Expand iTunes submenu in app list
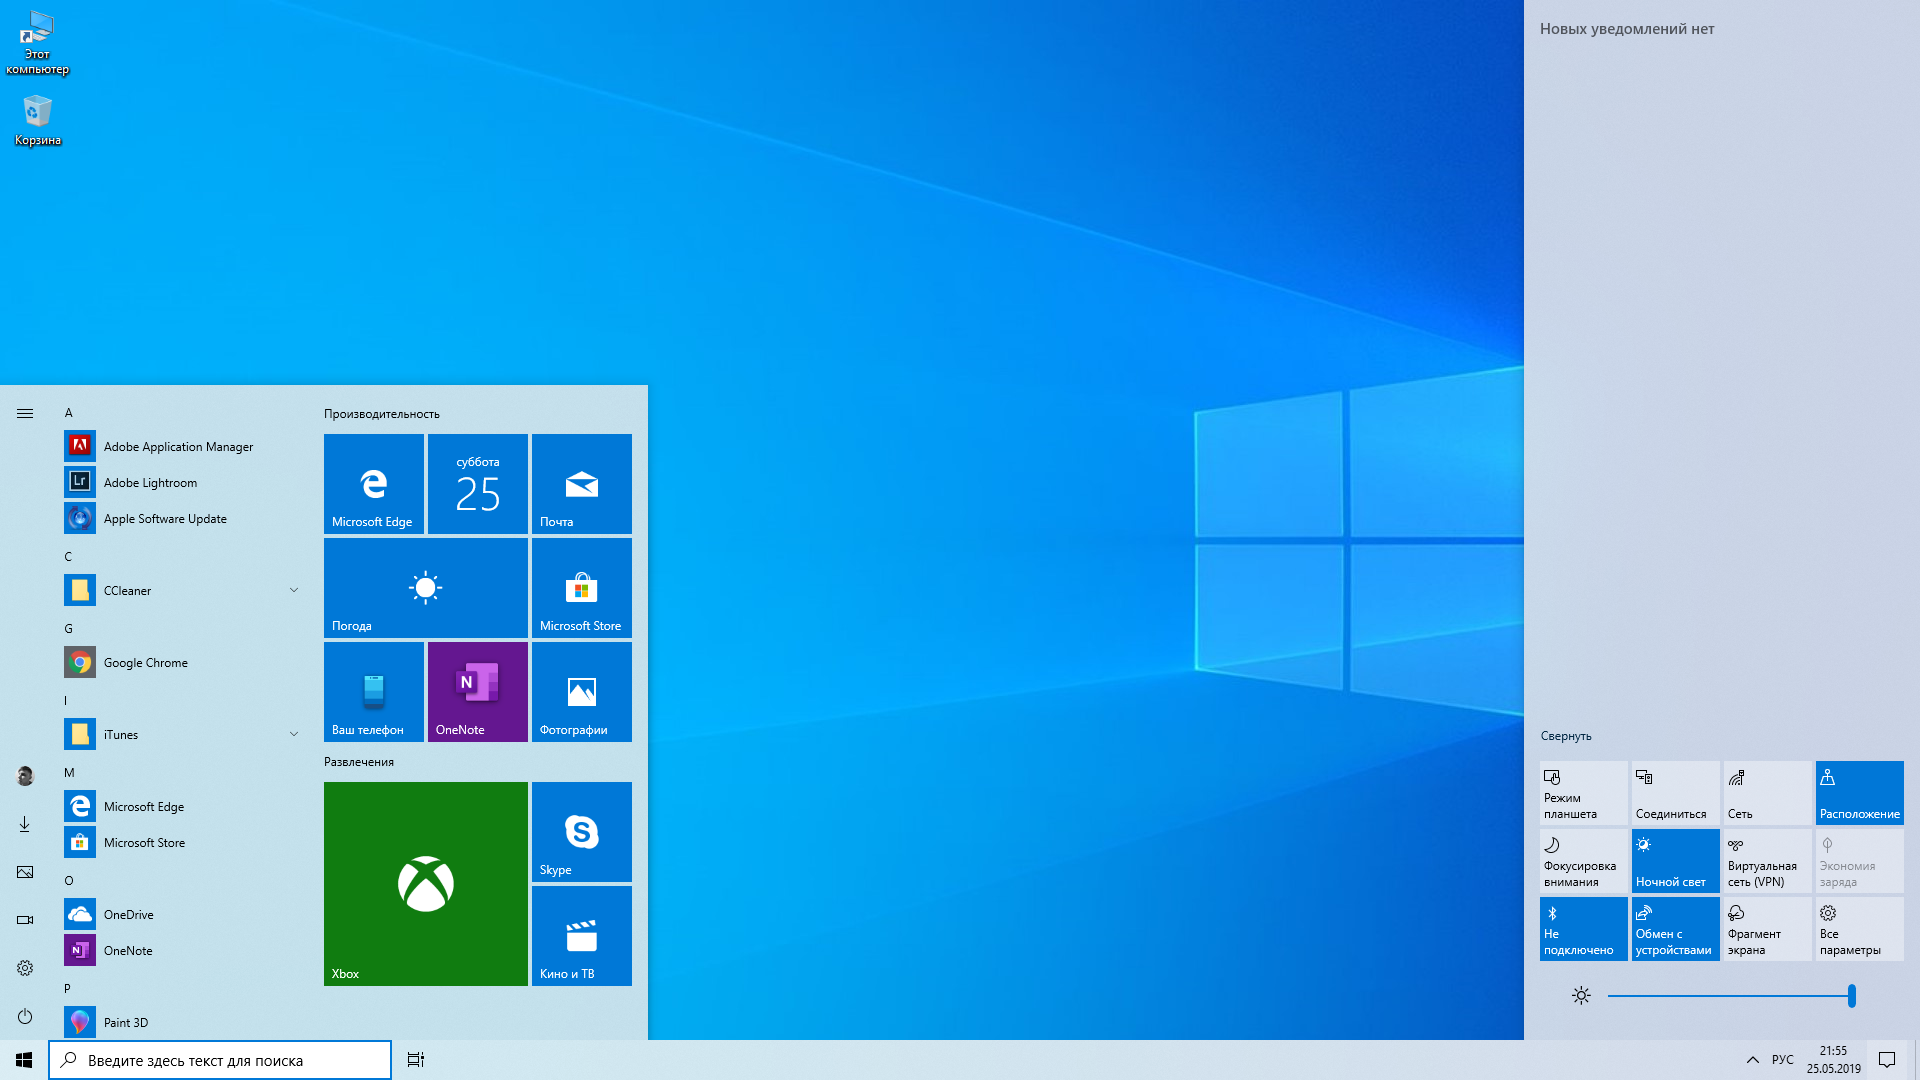The image size is (1920, 1080). click(x=293, y=733)
